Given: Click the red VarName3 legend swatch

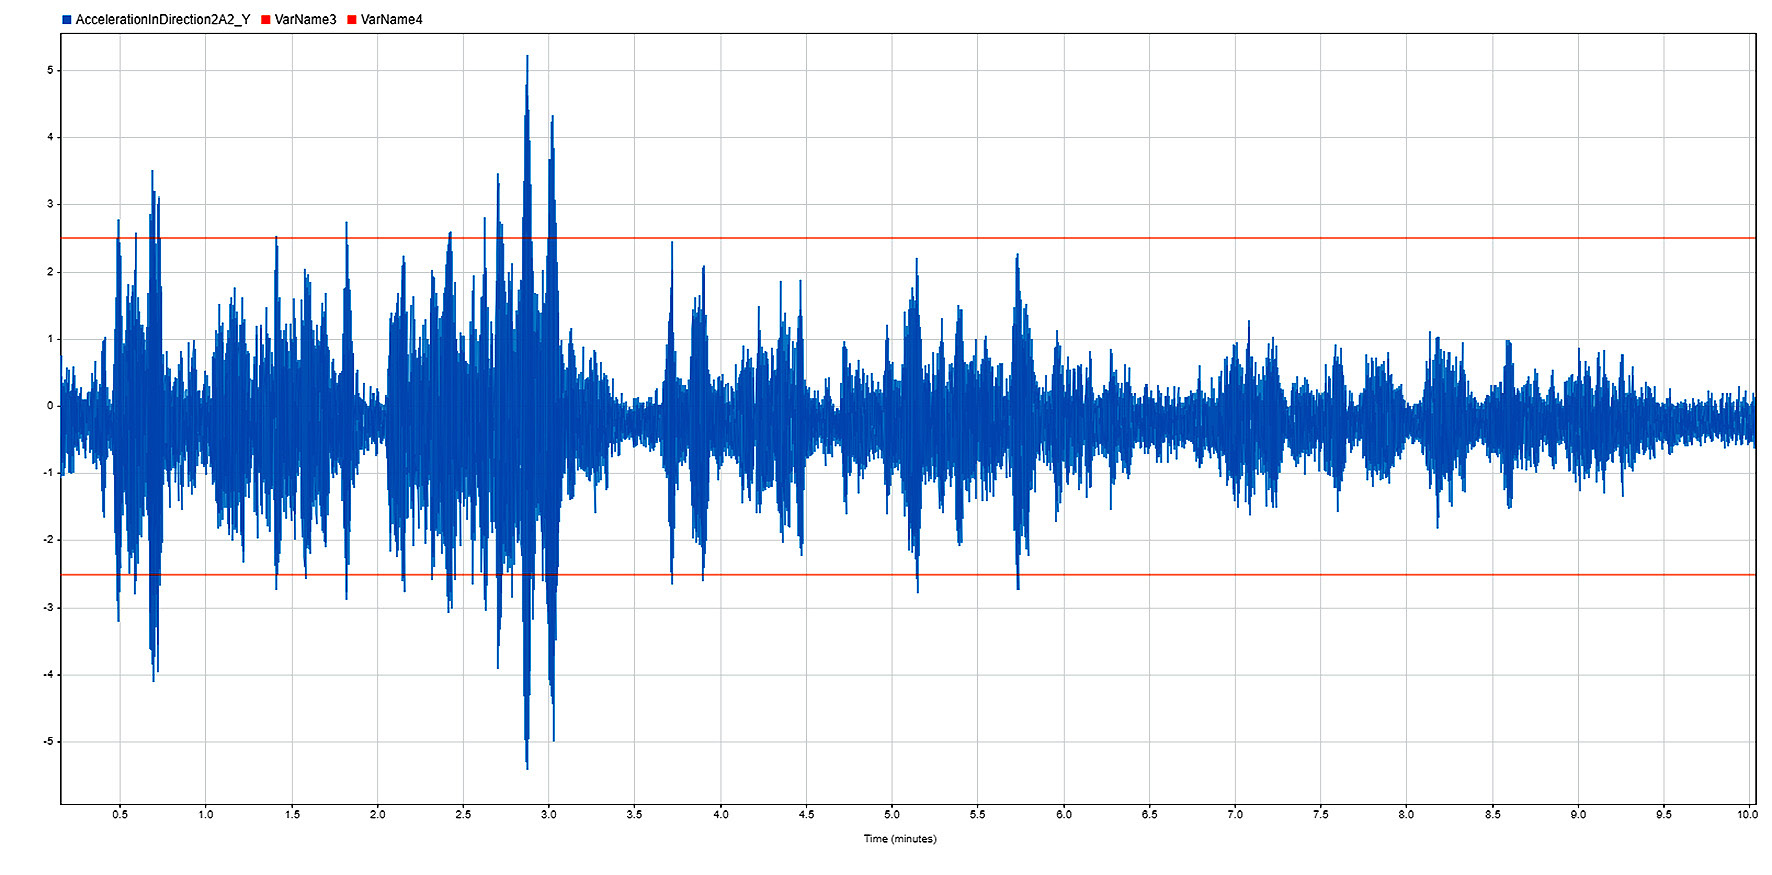Looking at the screenshot, I should click(266, 20).
